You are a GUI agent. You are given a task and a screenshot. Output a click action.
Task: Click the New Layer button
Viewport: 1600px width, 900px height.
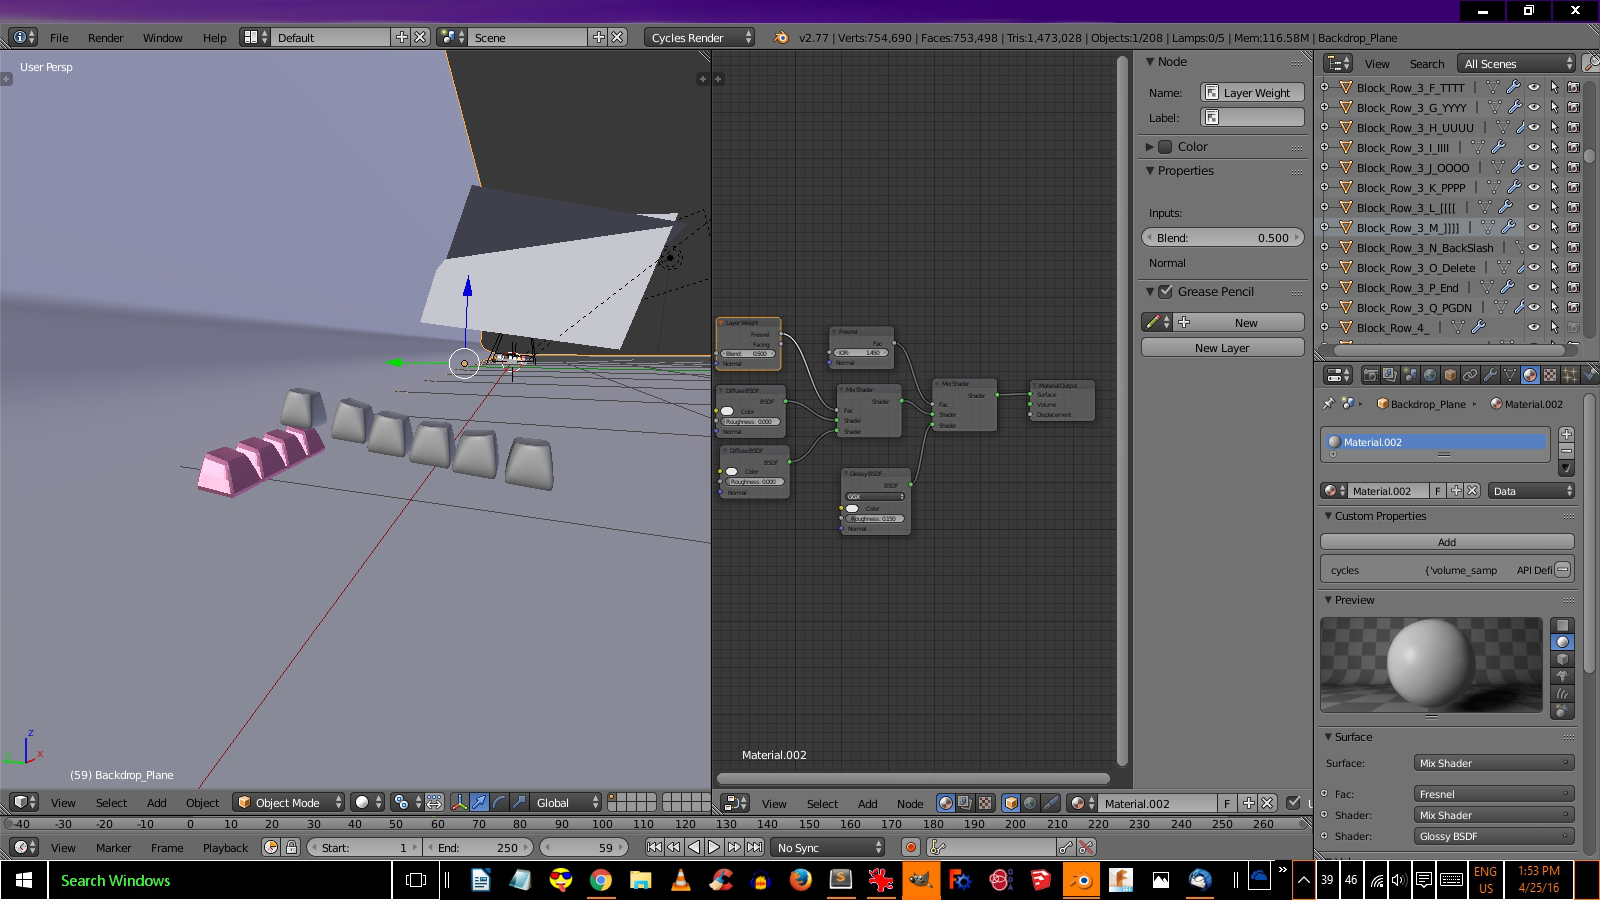(x=1222, y=347)
